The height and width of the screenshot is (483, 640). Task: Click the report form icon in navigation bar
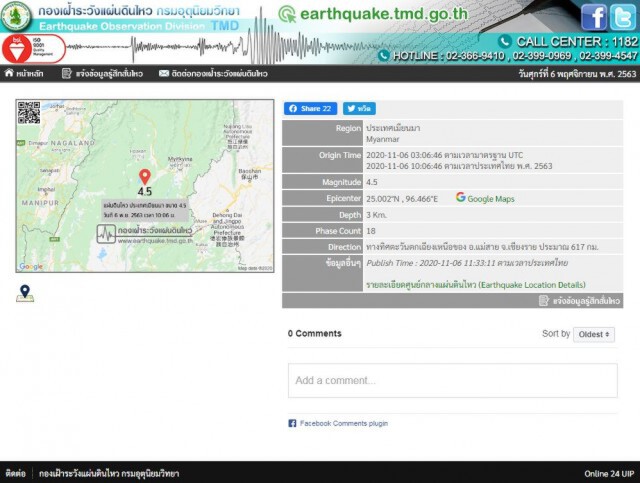click(x=66, y=73)
